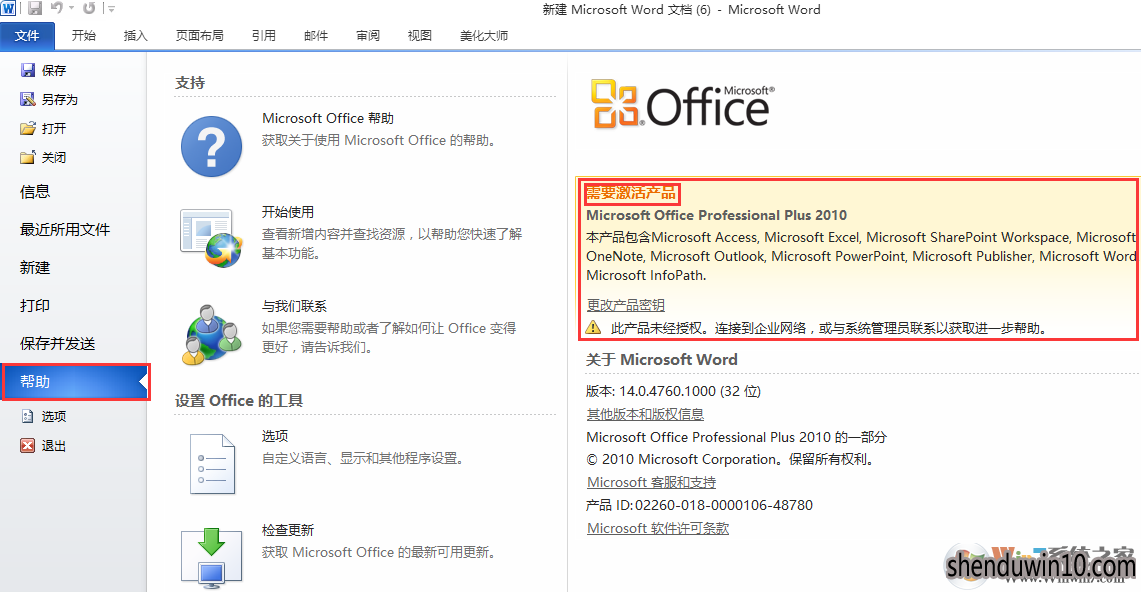
Task: Switch to the 开始 ribbon tab
Action: pos(84,36)
